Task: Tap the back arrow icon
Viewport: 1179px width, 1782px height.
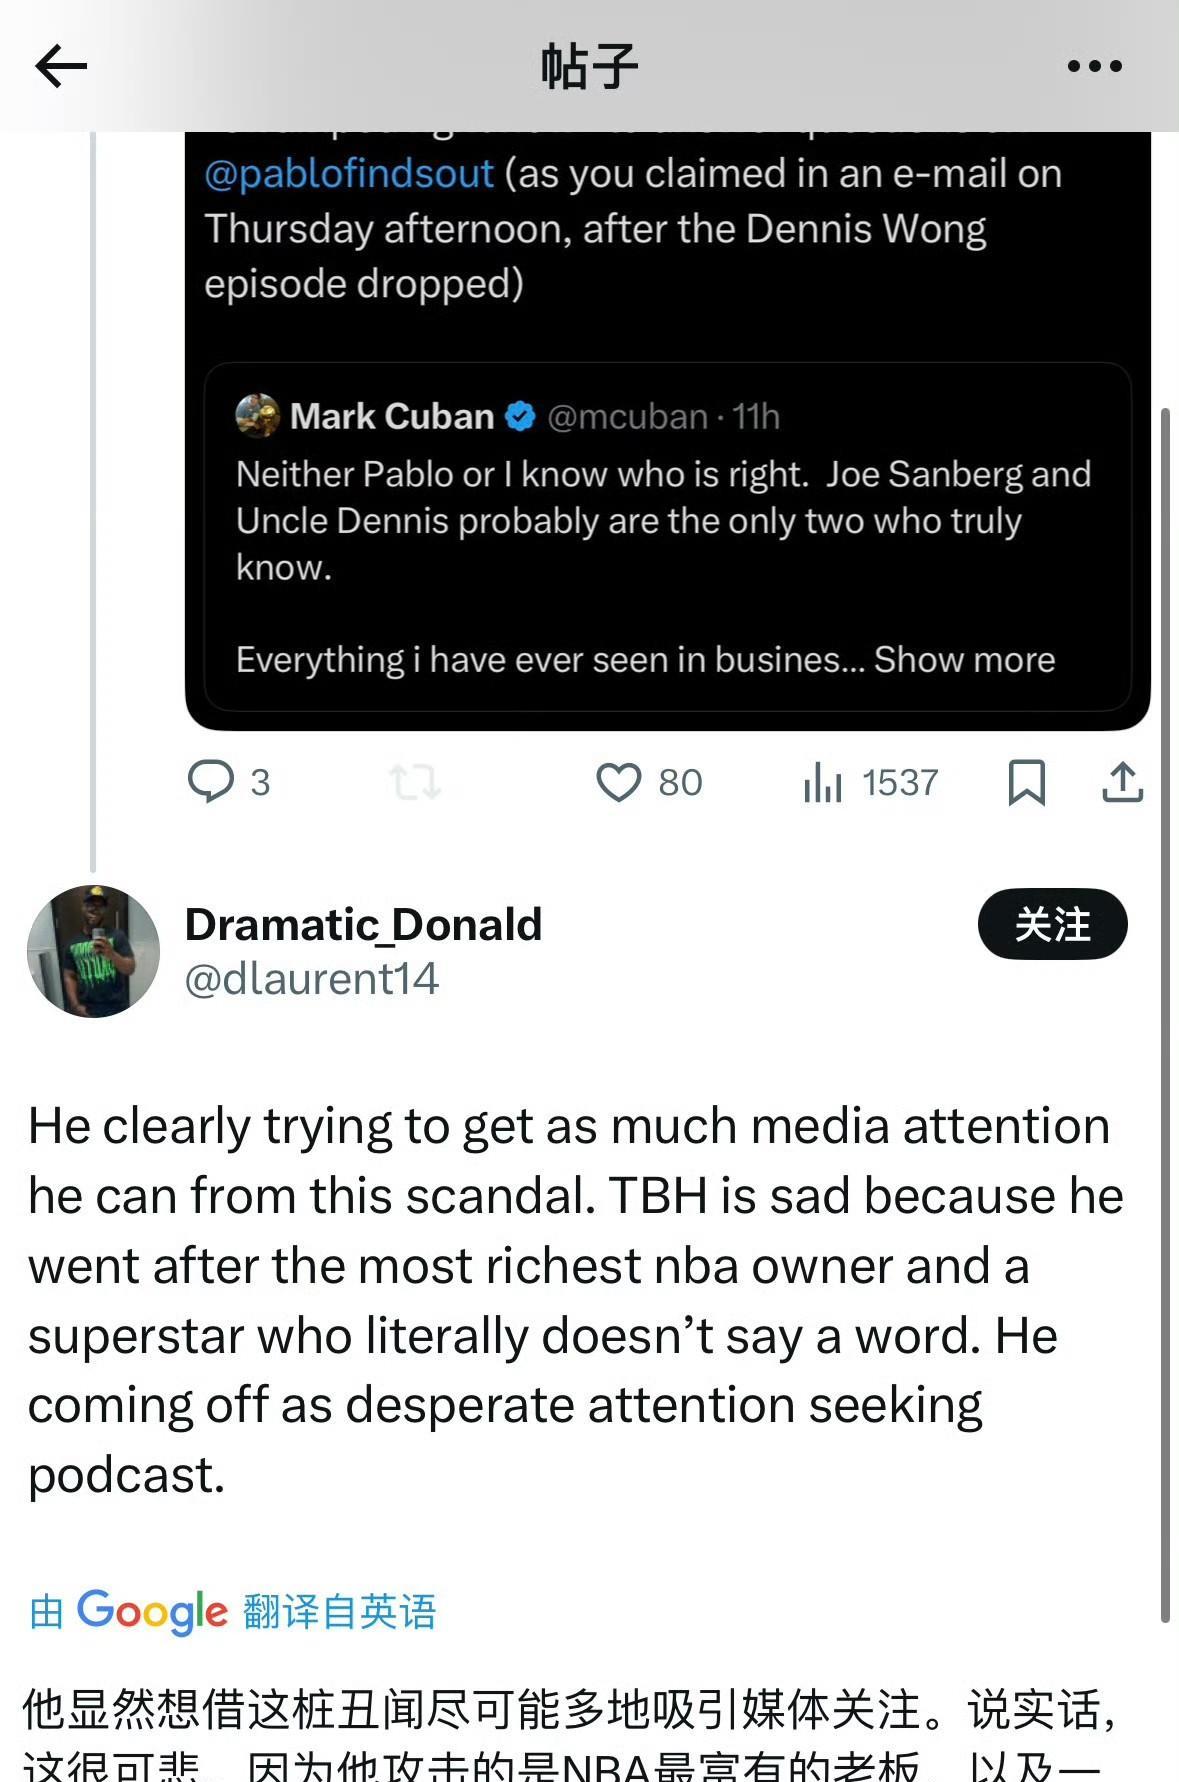Action: [62, 67]
